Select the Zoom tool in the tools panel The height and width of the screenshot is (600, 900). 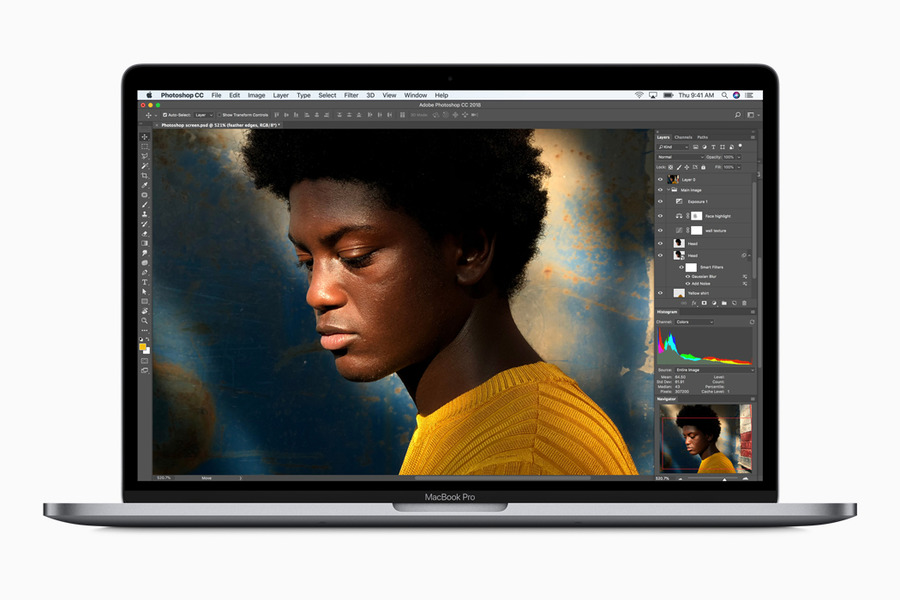(144, 321)
